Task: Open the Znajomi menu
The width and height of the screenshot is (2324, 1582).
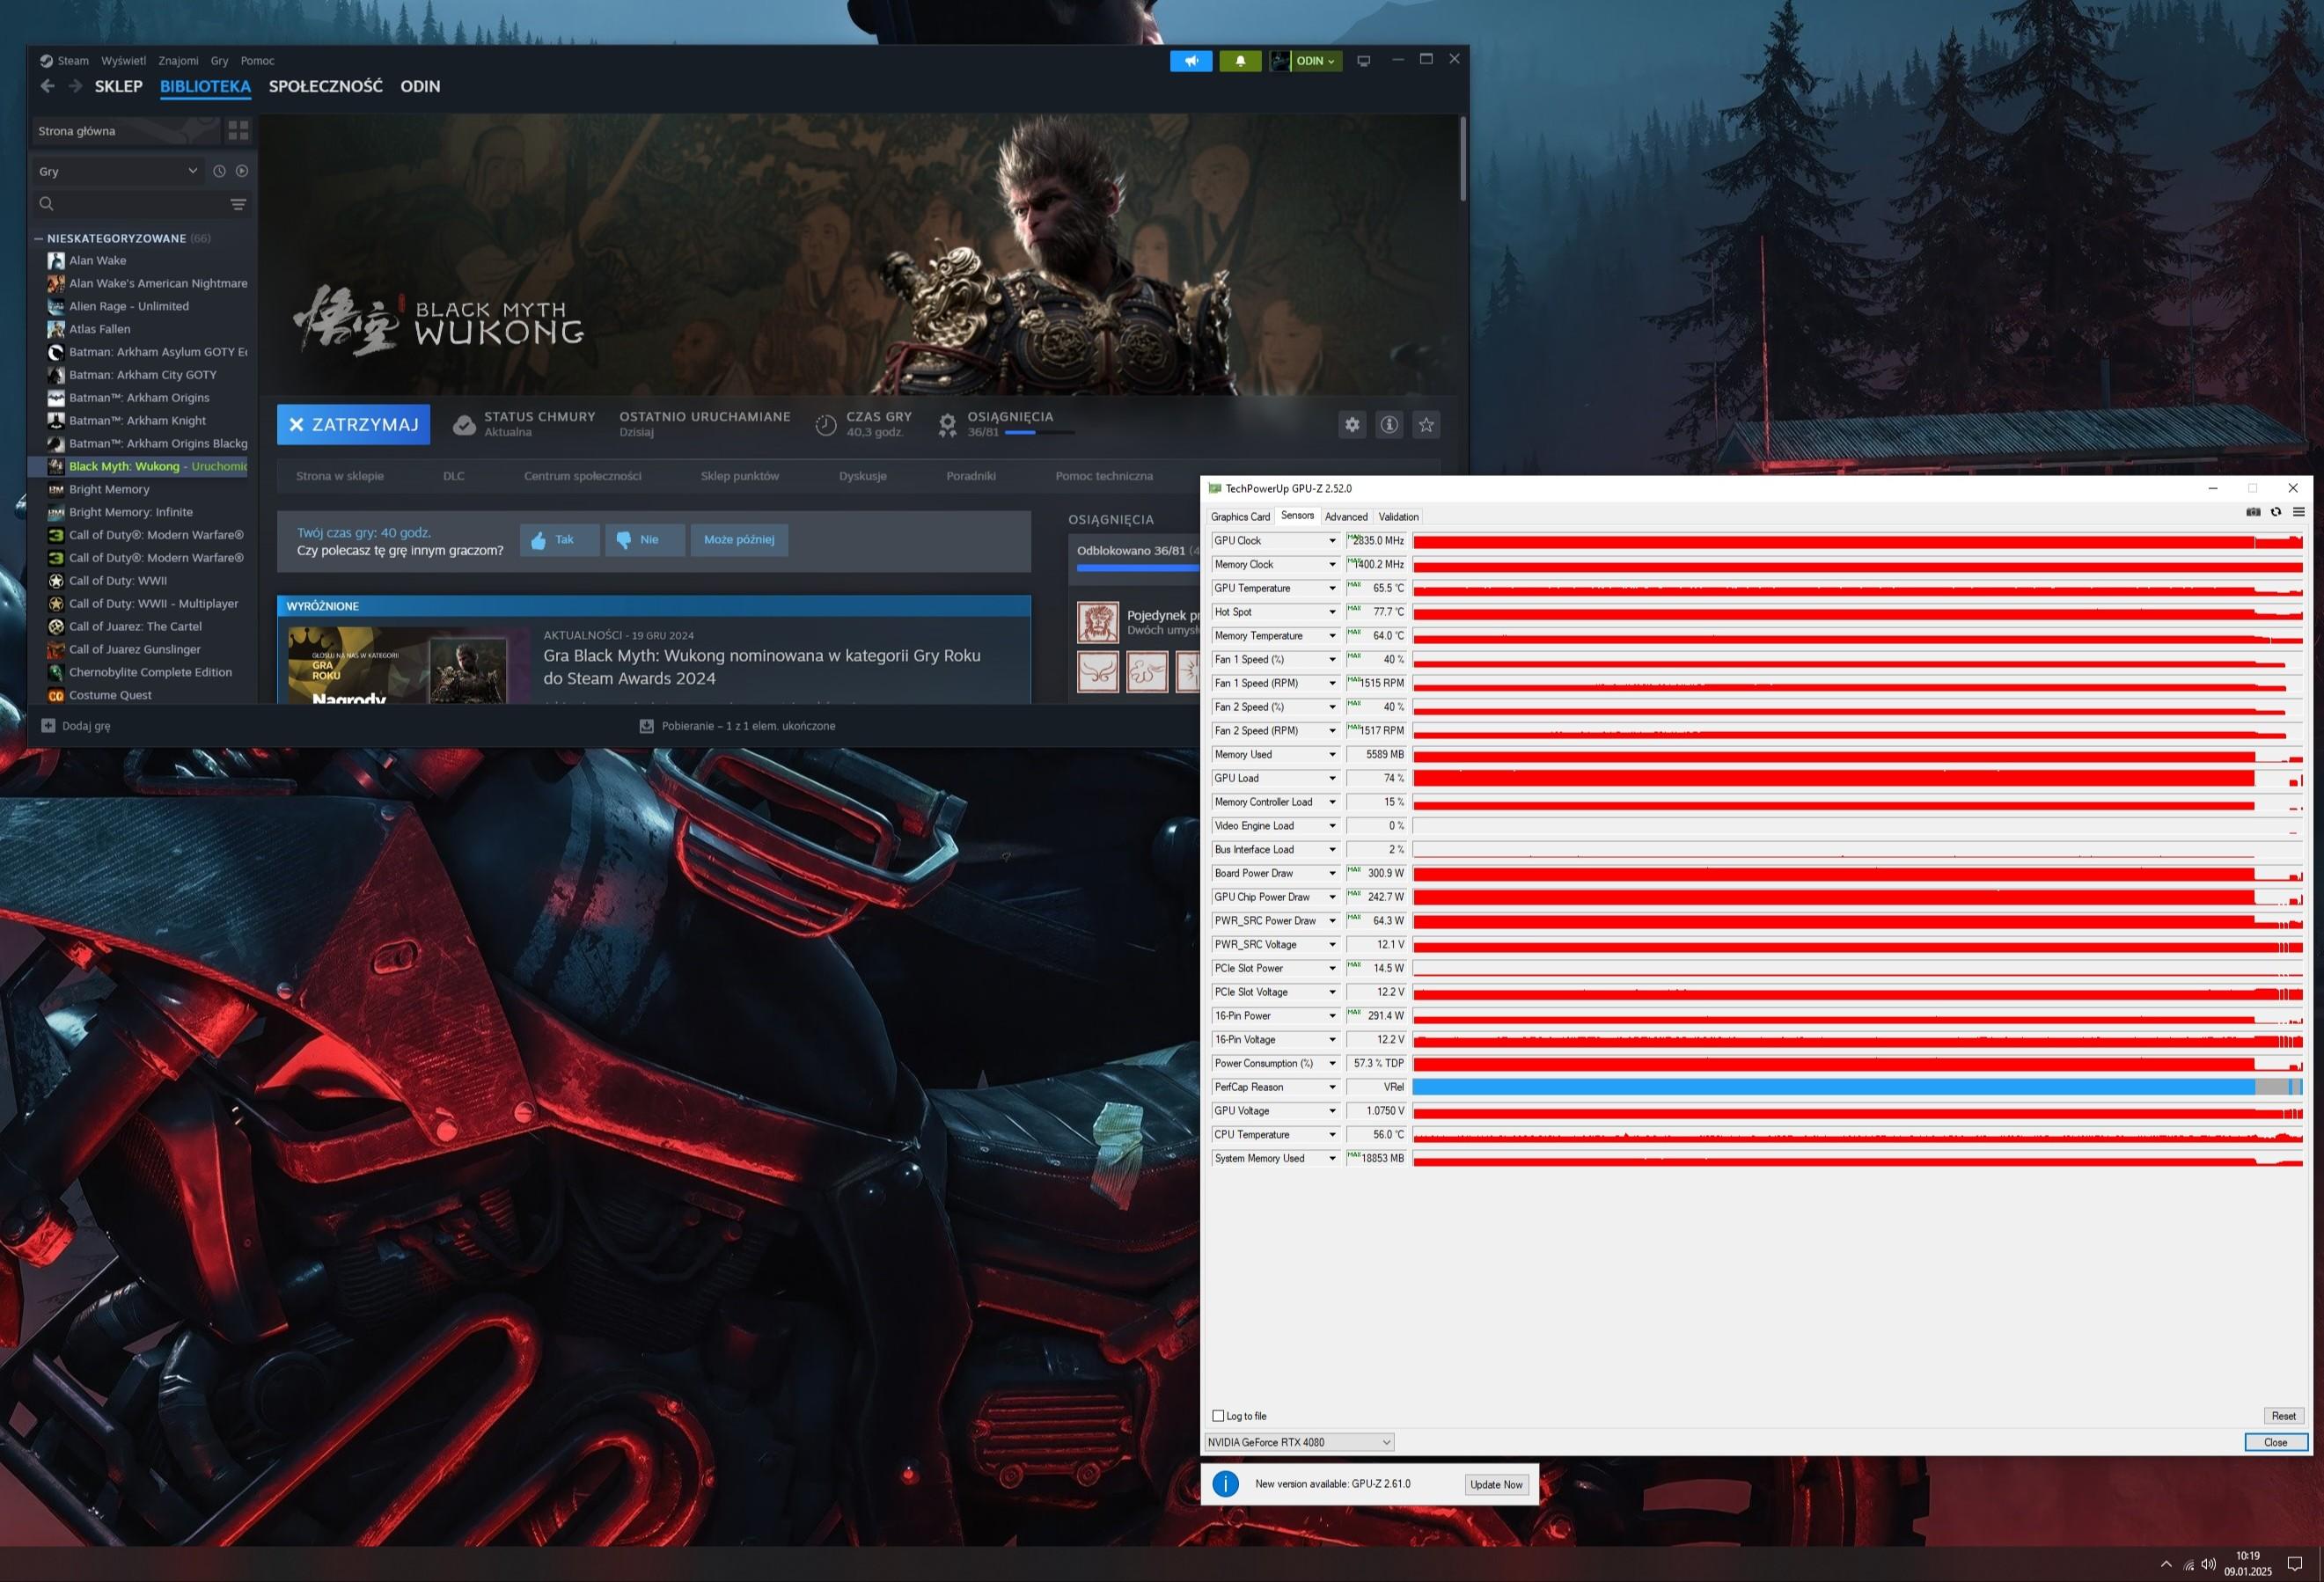Action: 178,61
